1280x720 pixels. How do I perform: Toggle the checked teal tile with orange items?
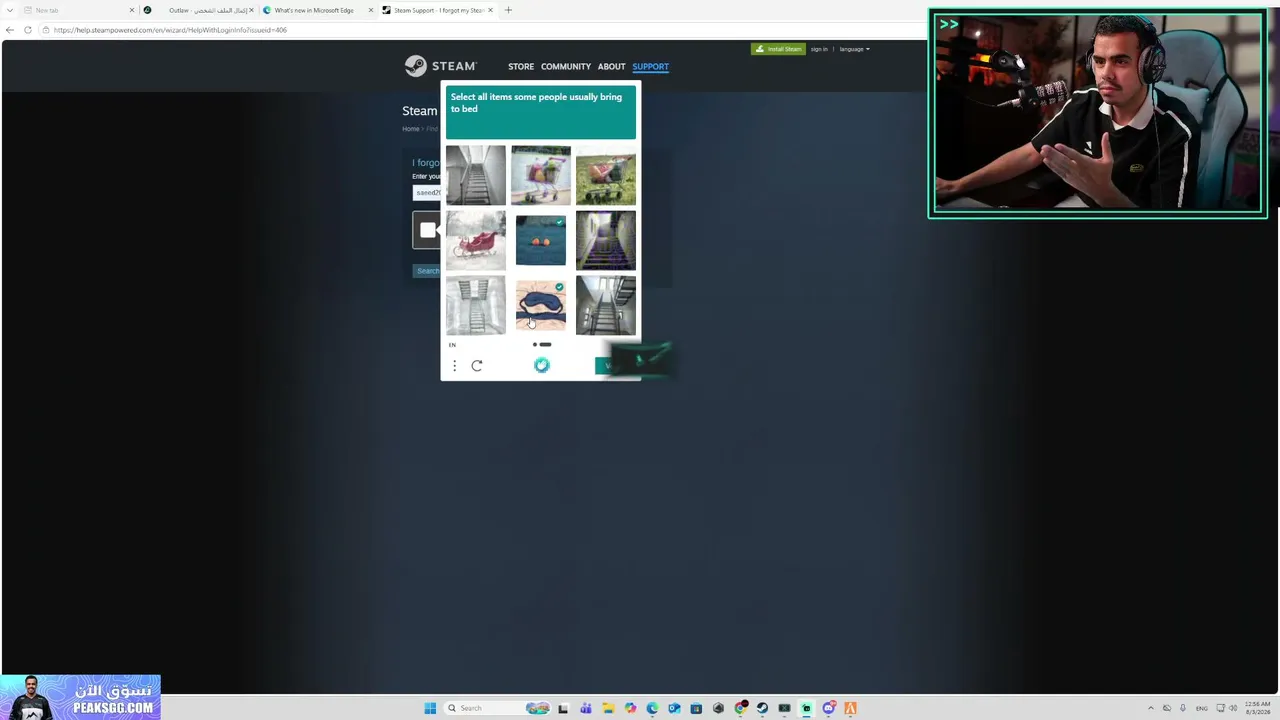coord(541,240)
